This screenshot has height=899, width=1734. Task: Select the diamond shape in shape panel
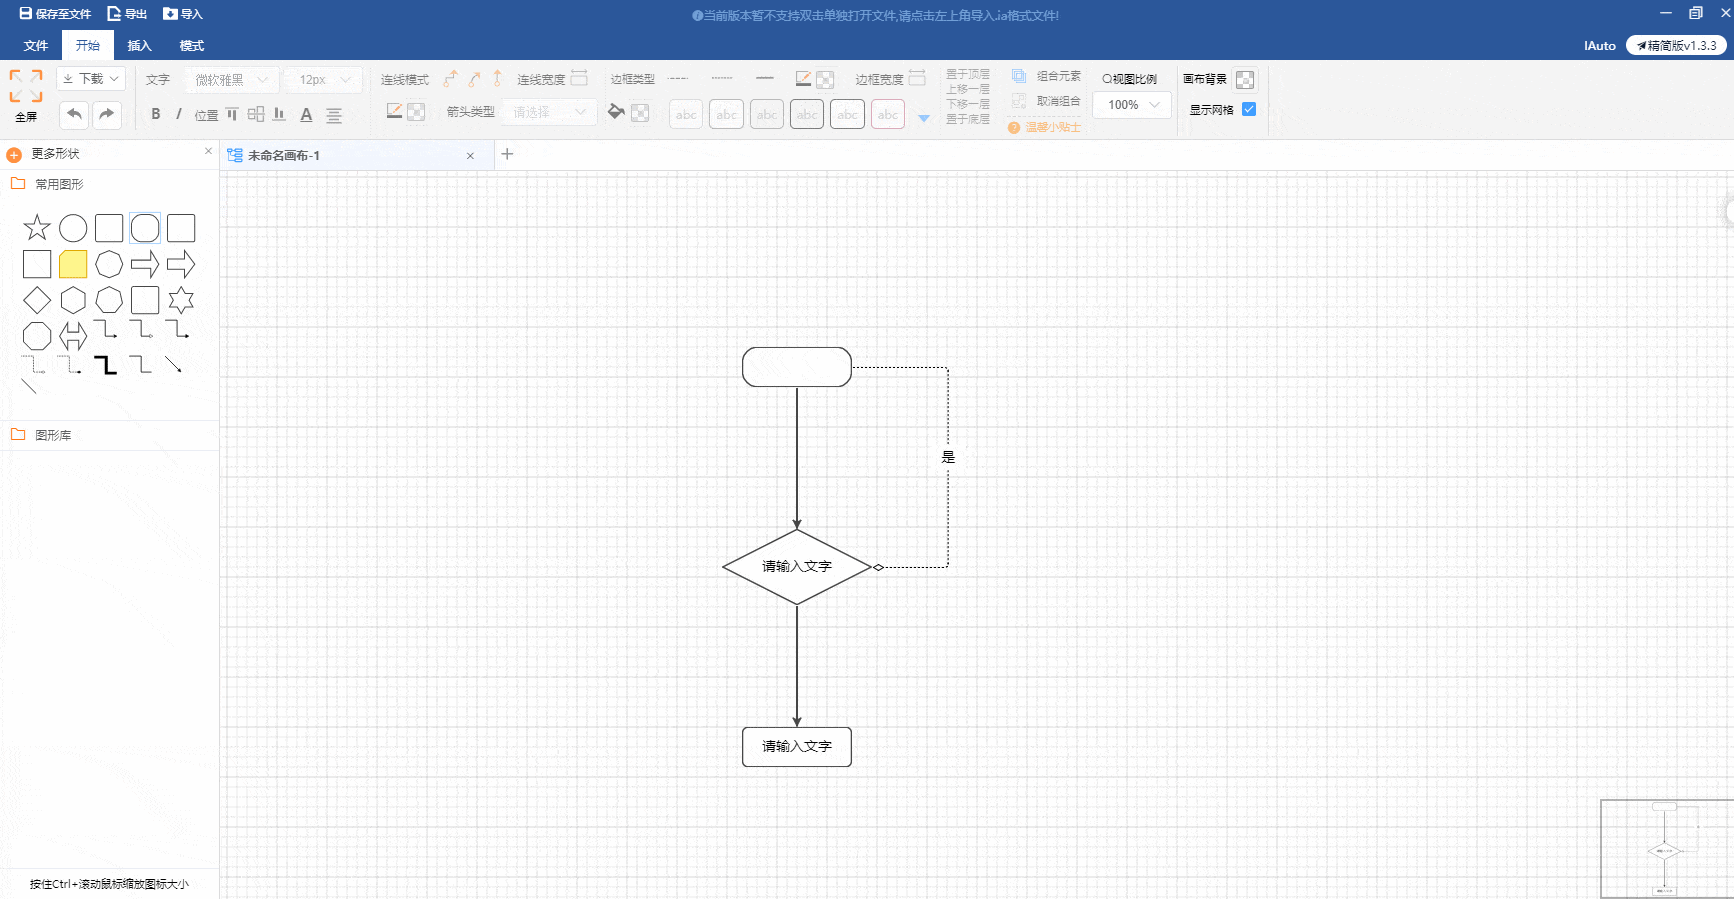click(37, 300)
